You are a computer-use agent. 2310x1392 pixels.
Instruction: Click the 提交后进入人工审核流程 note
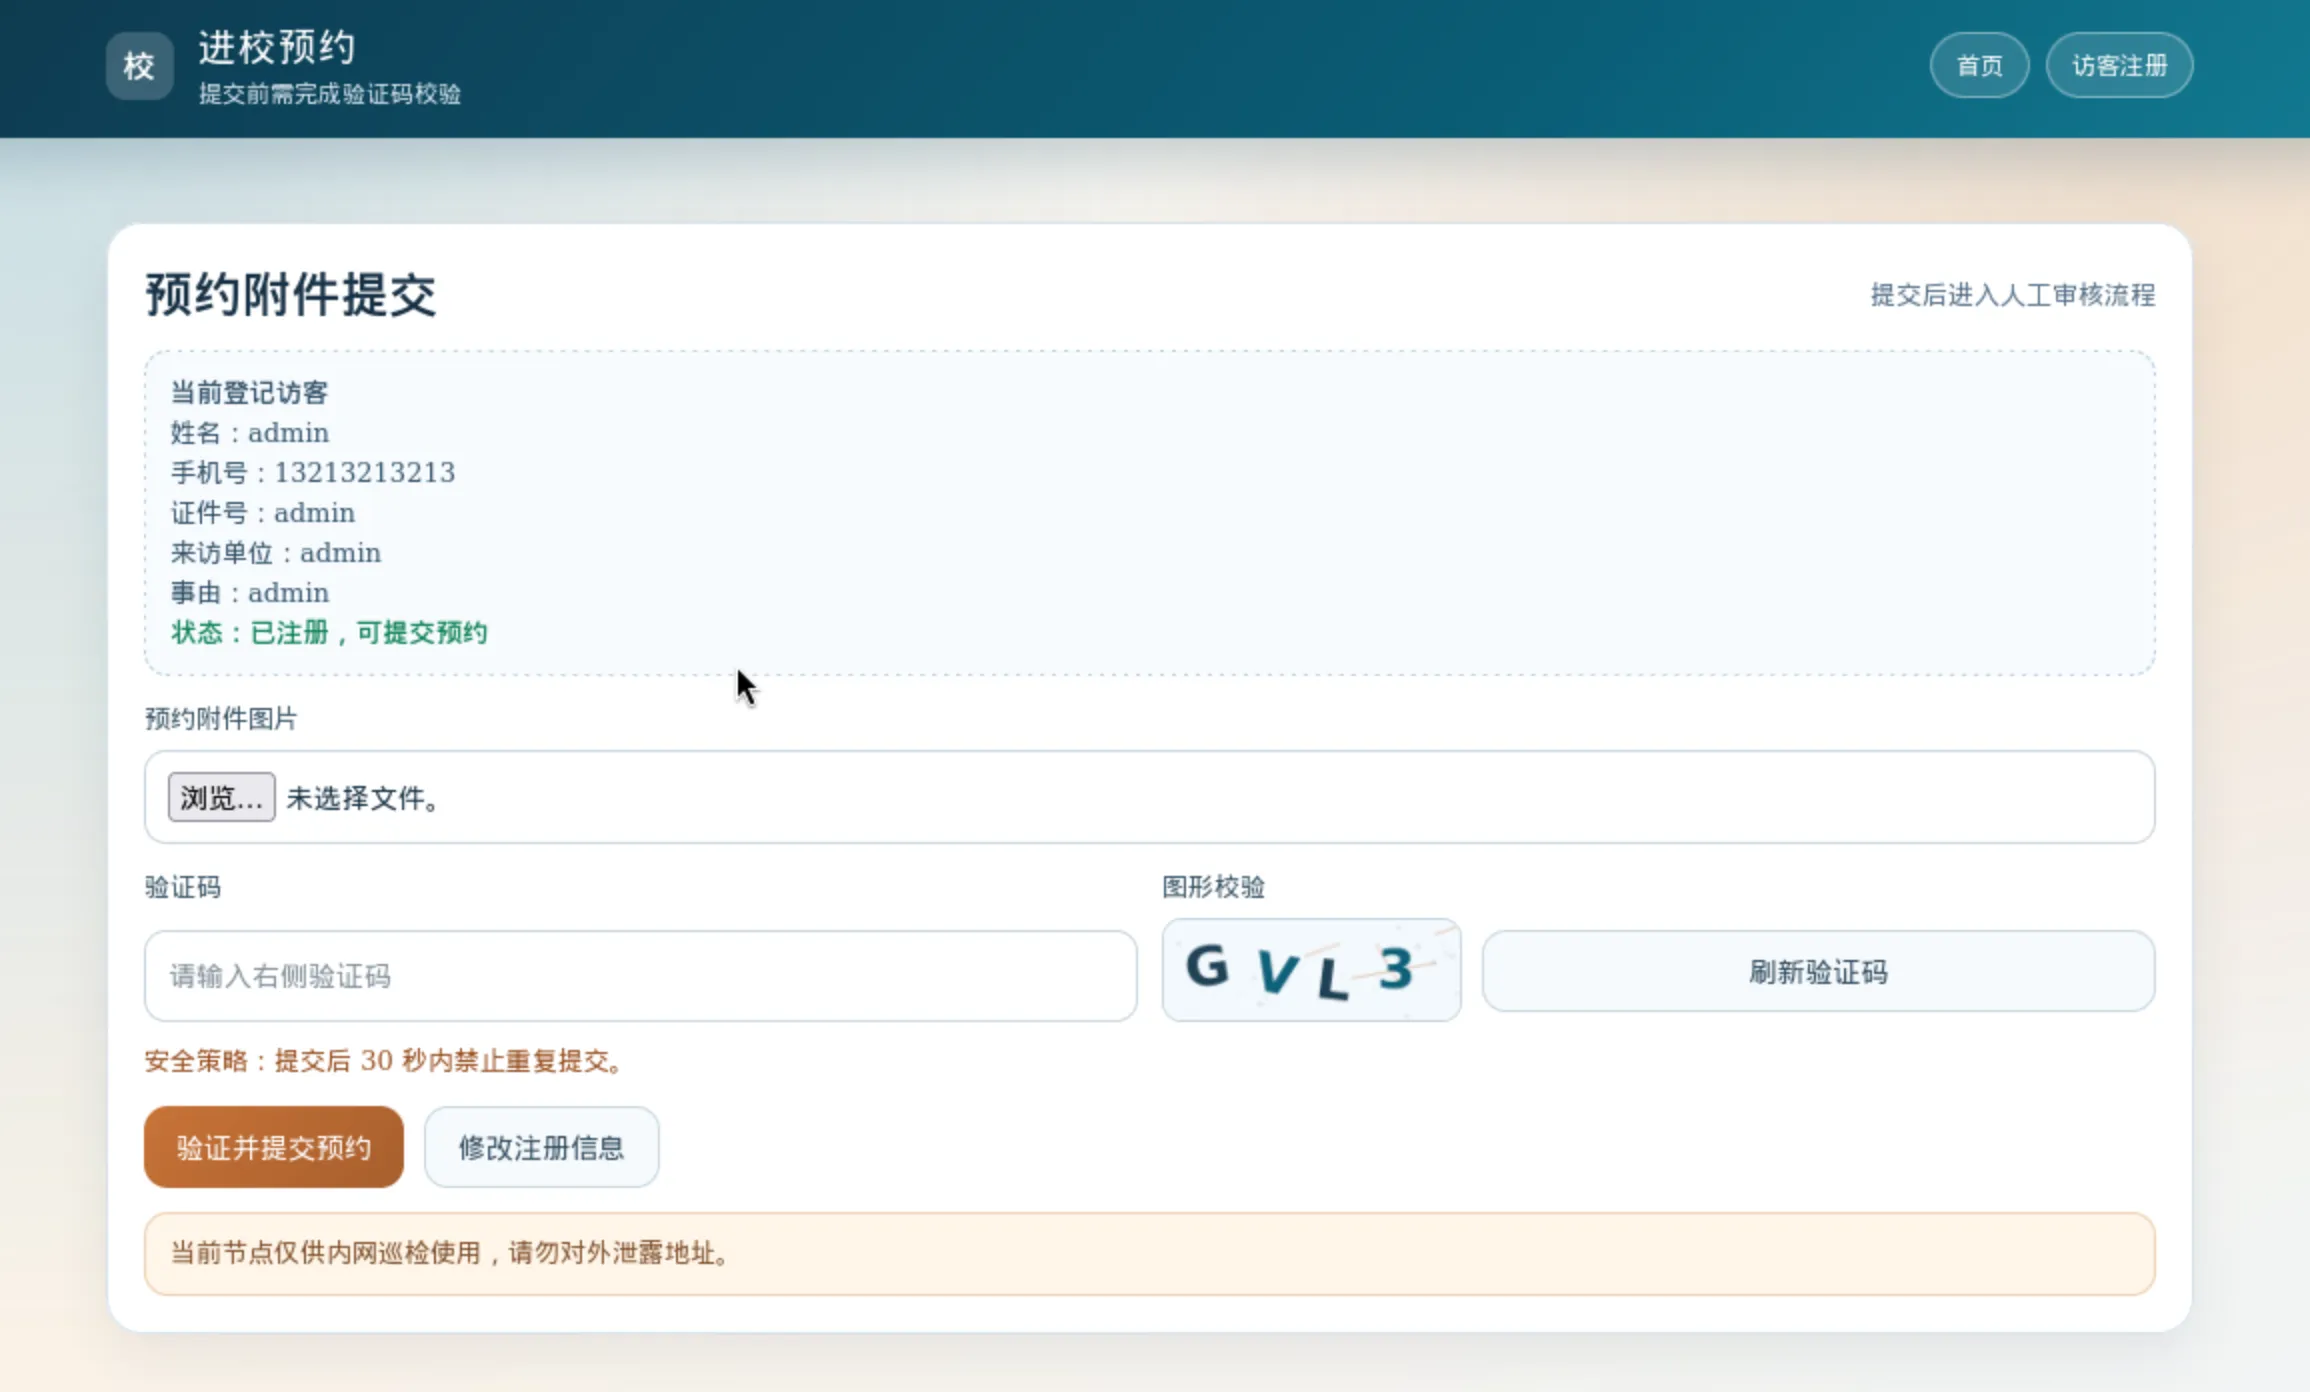coord(2012,295)
